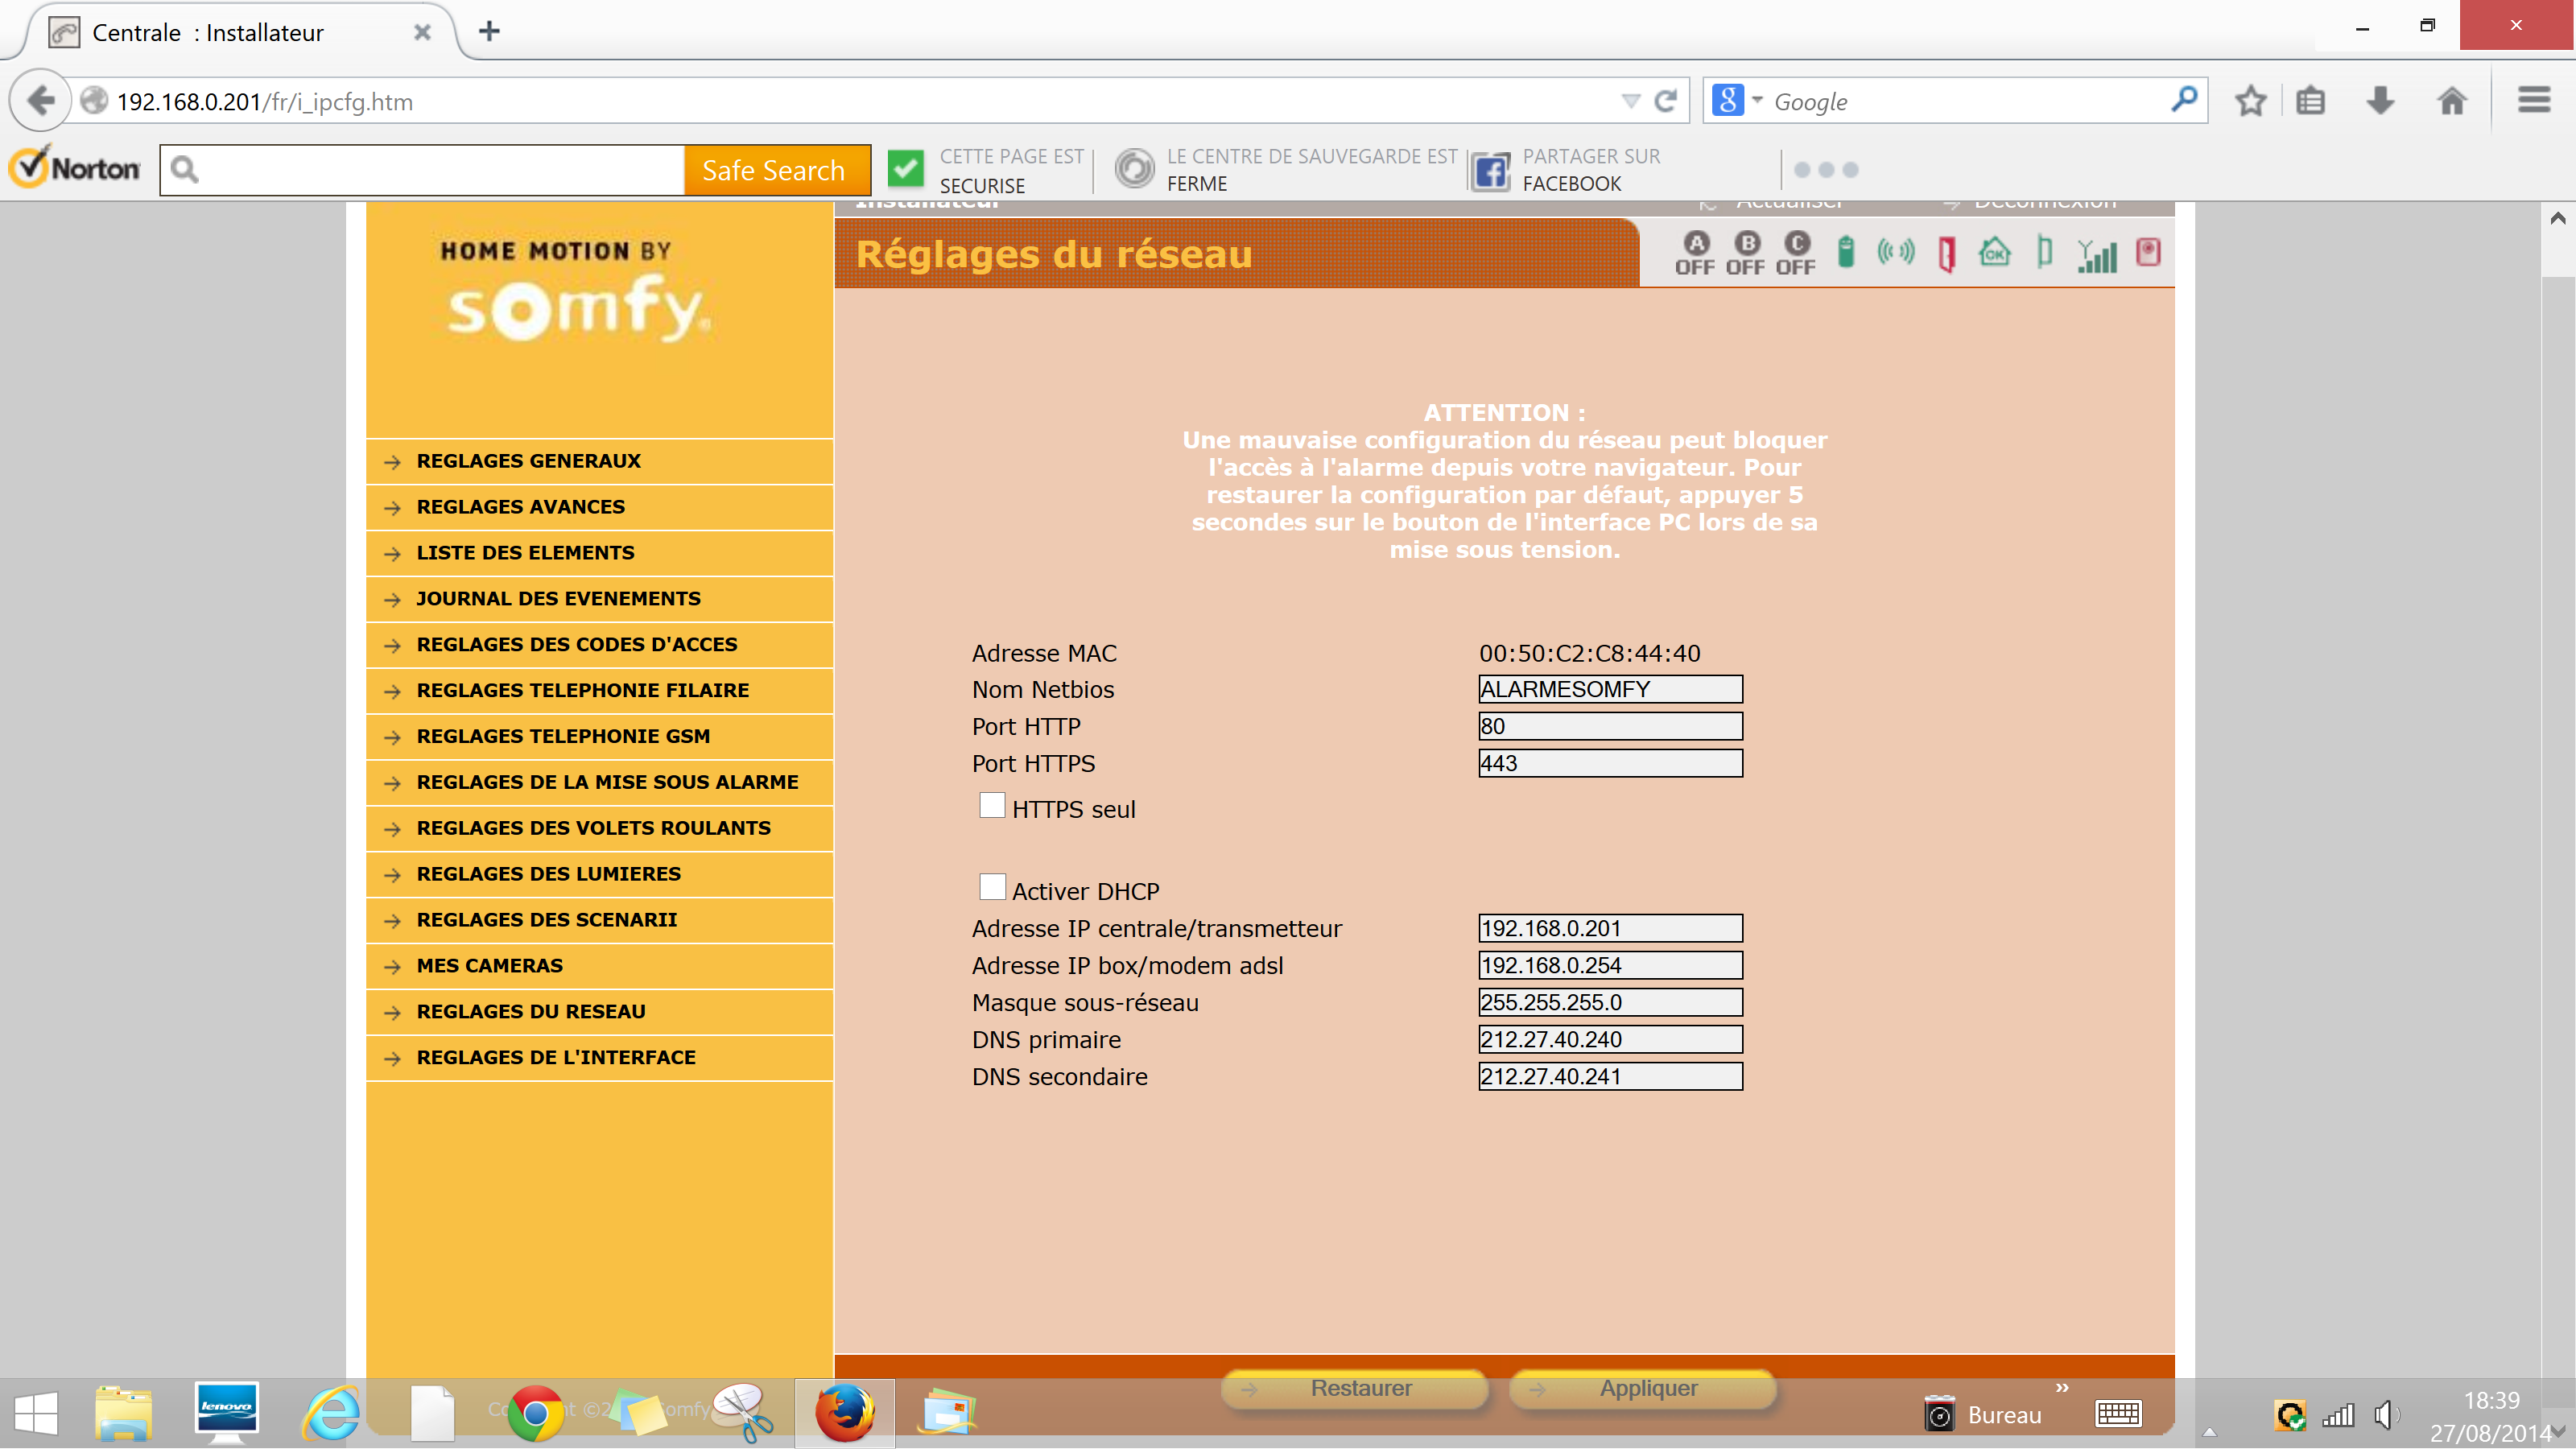Click the house OK status icon
Screen dimensions: 2576x1449
[1994, 252]
